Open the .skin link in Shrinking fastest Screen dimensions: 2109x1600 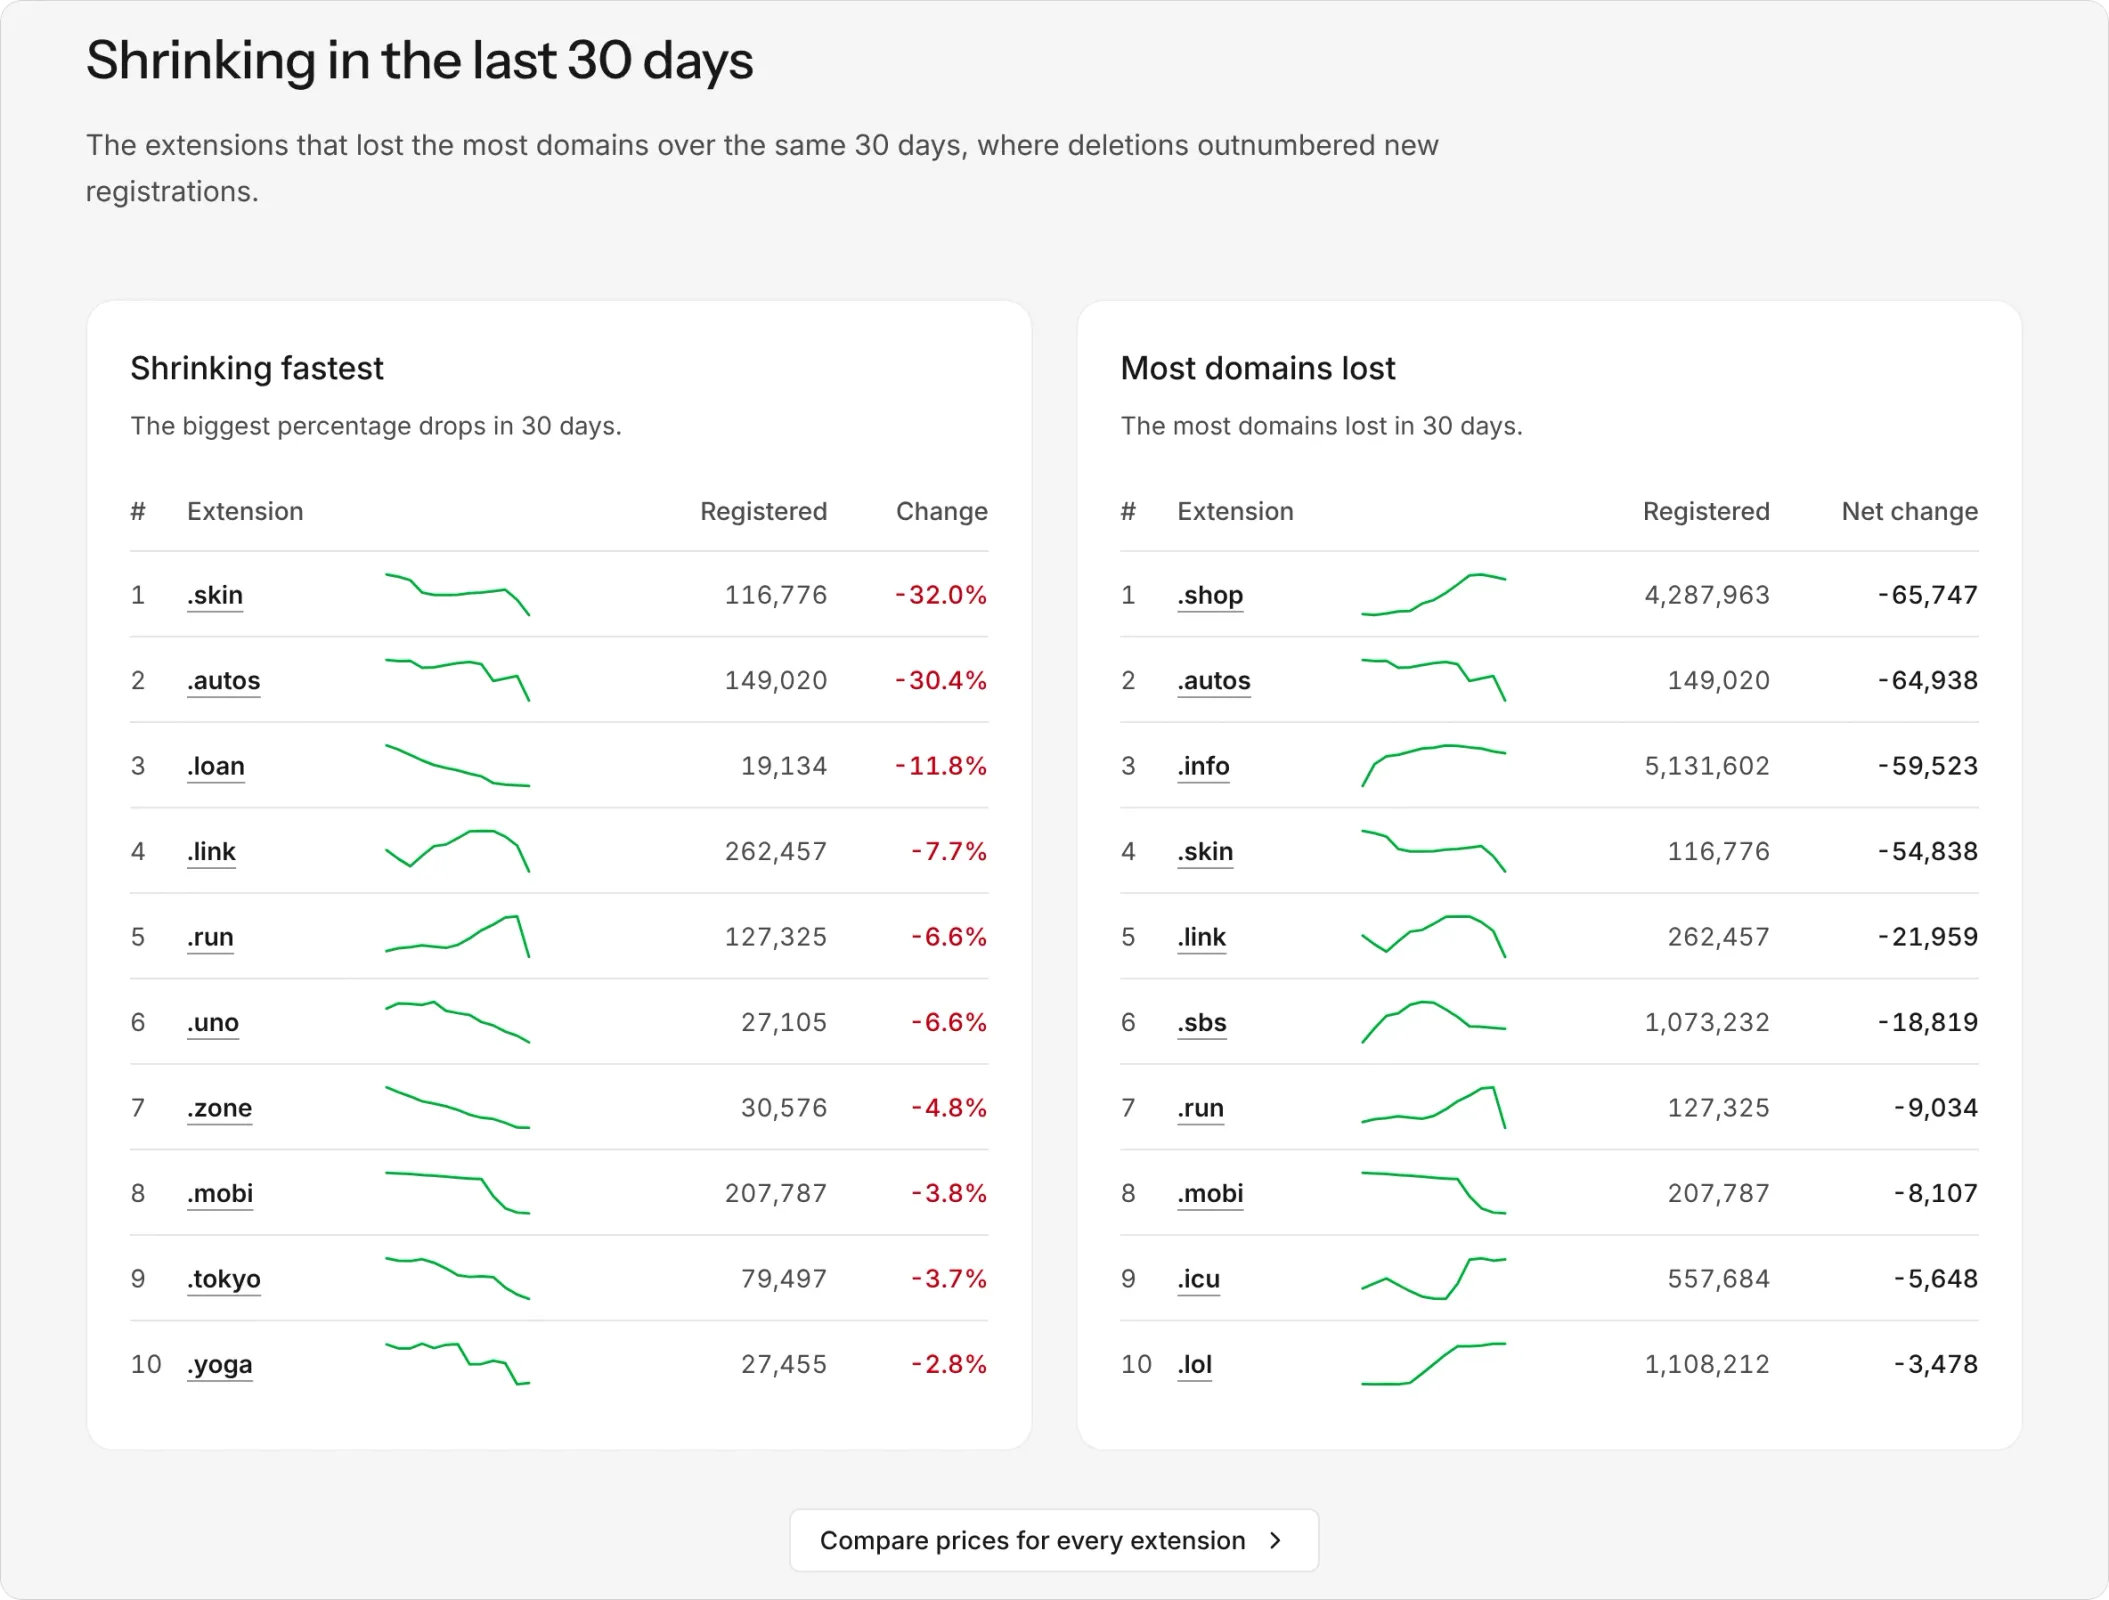(x=215, y=595)
